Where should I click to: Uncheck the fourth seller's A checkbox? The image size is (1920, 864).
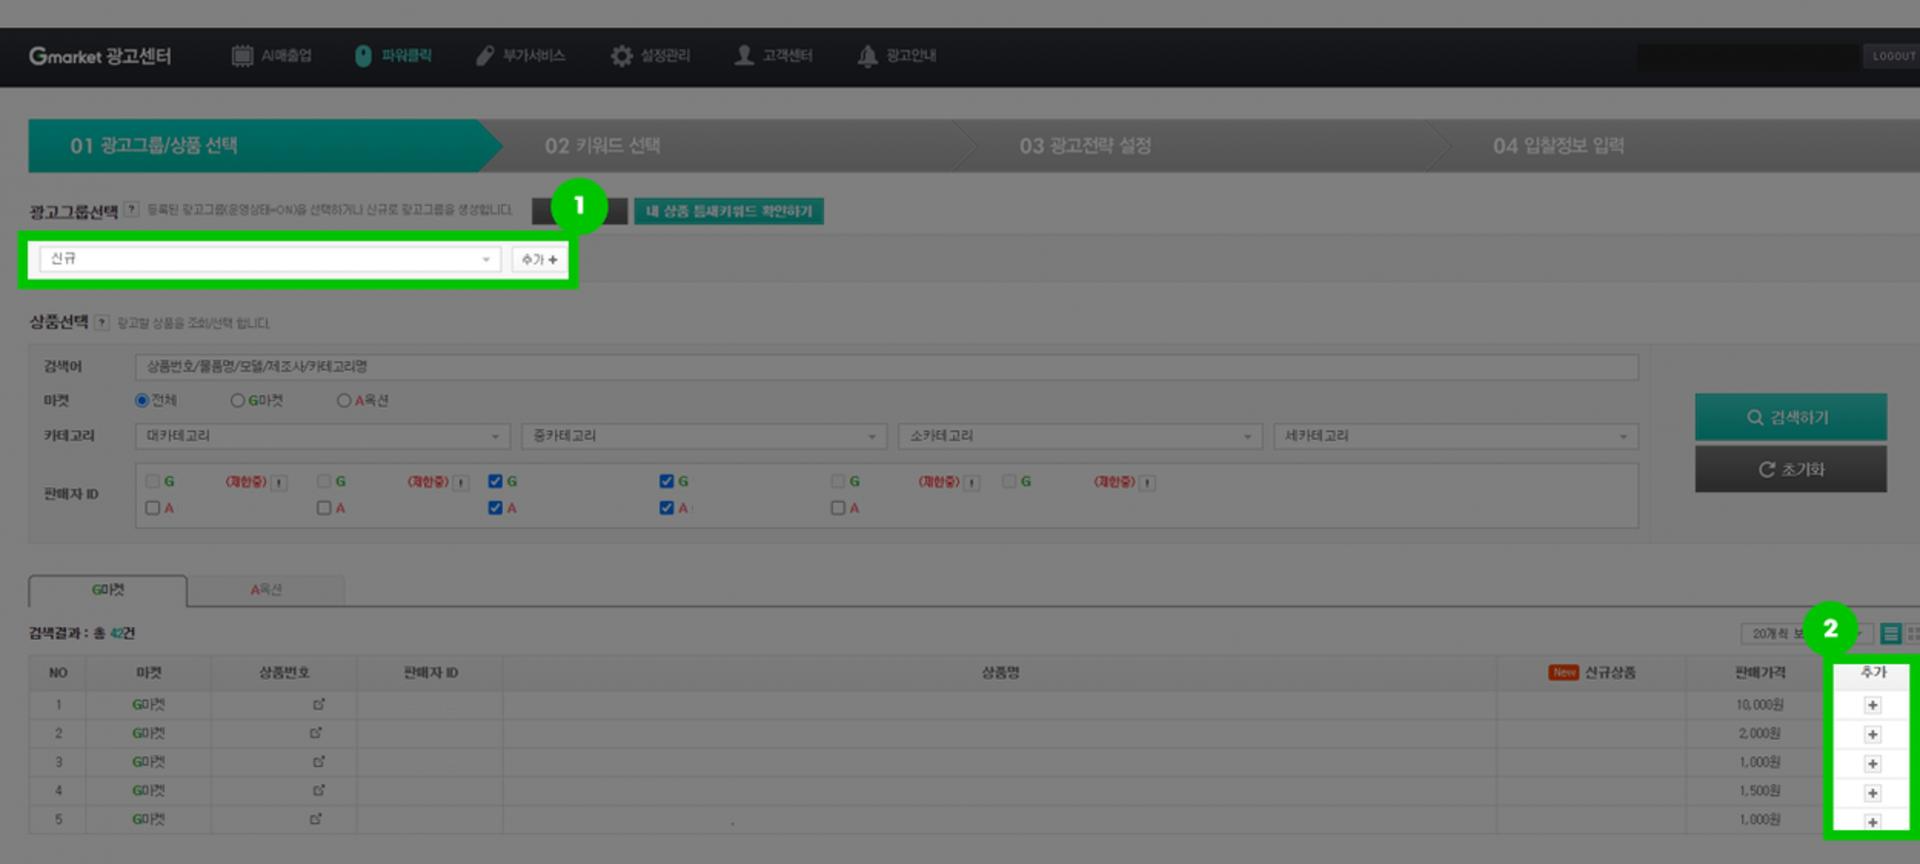(666, 508)
